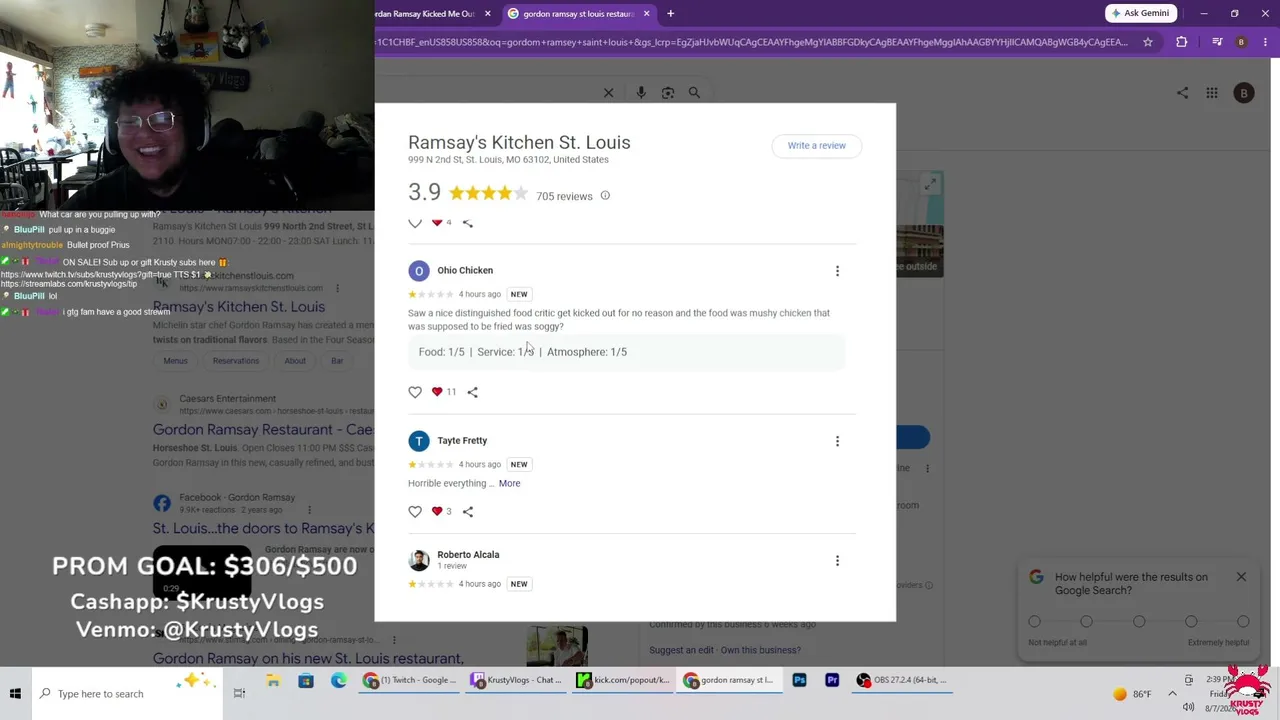This screenshot has width=1280, height=720.
Task: Bookmark this page with star icon
Action: [x=1148, y=42]
